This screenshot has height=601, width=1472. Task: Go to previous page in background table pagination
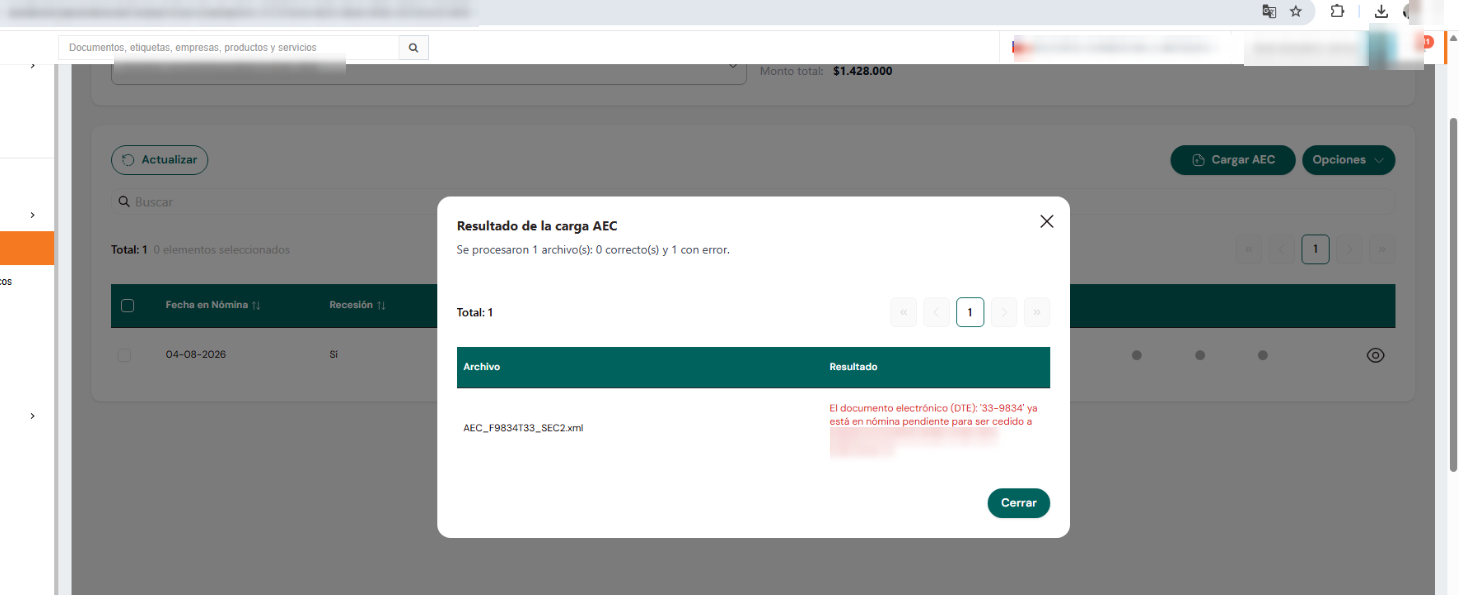[1281, 249]
